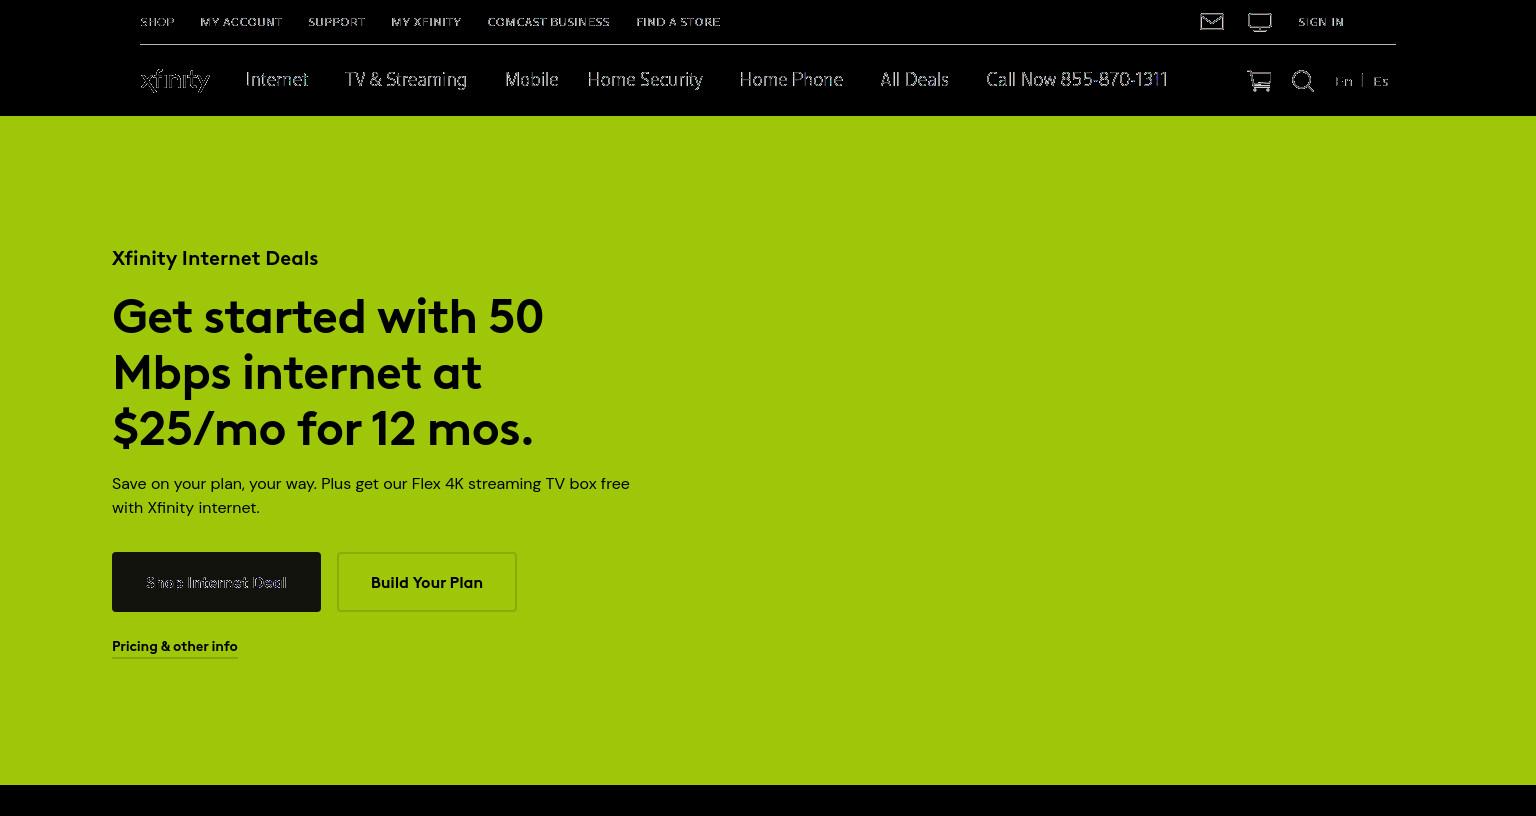This screenshot has width=1536, height=816.
Task: Switch language to Spanish (Es)
Action: click(x=1381, y=81)
